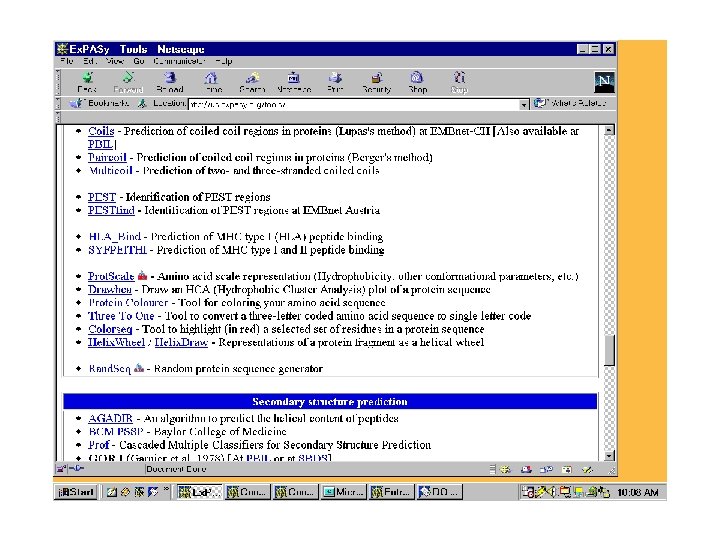Open the Prof link
This screenshot has height=540, width=720.
point(99,445)
